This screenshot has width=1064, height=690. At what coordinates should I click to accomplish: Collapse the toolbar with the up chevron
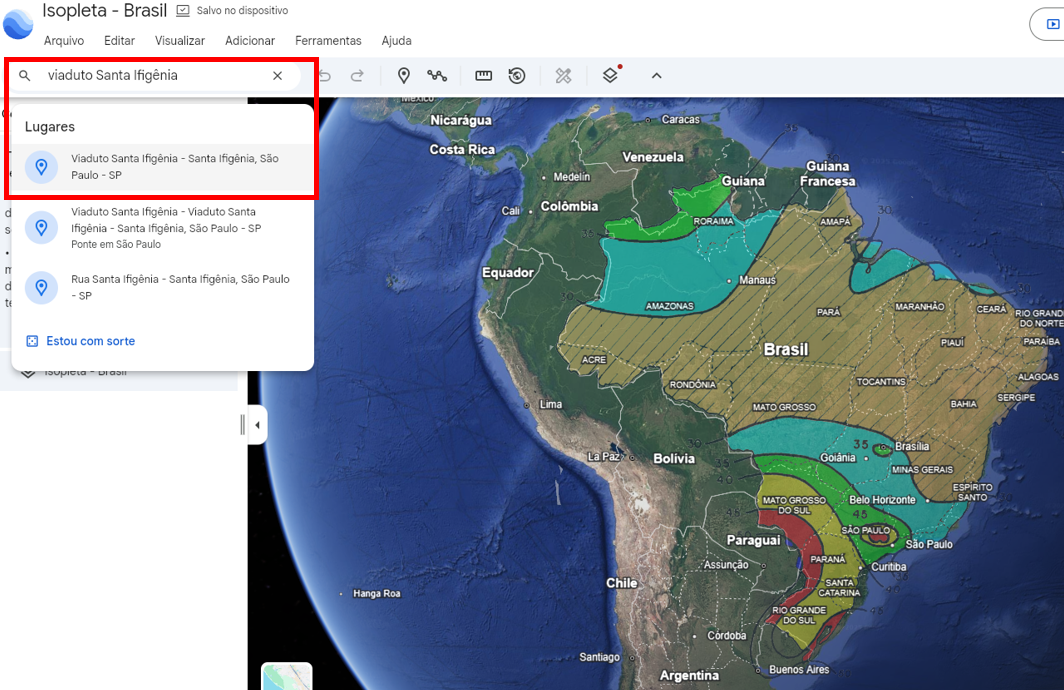tap(657, 76)
